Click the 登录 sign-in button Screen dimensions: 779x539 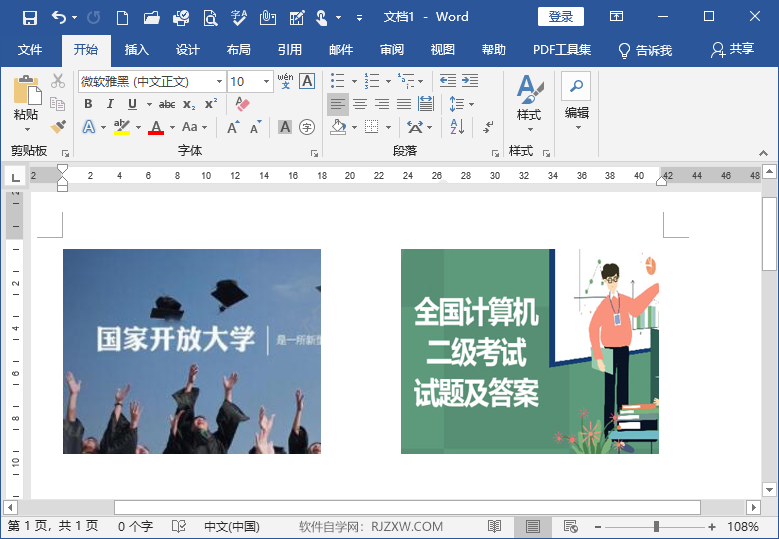[x=560, y=17]
